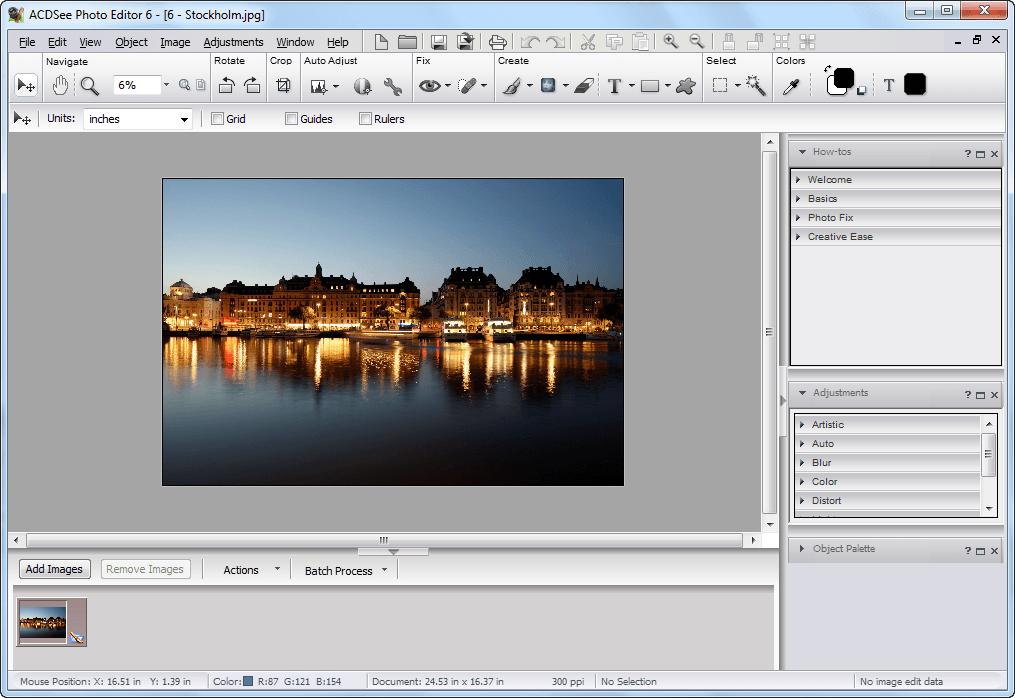Select the Red Eye fix tool
The height and width of the screenshot is (698, 1015).
click(429, 86)
